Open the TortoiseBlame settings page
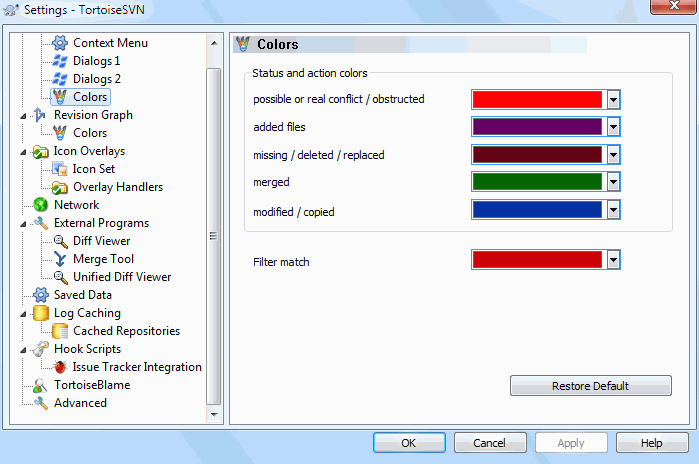699x464 pixels. coord(92,385)
